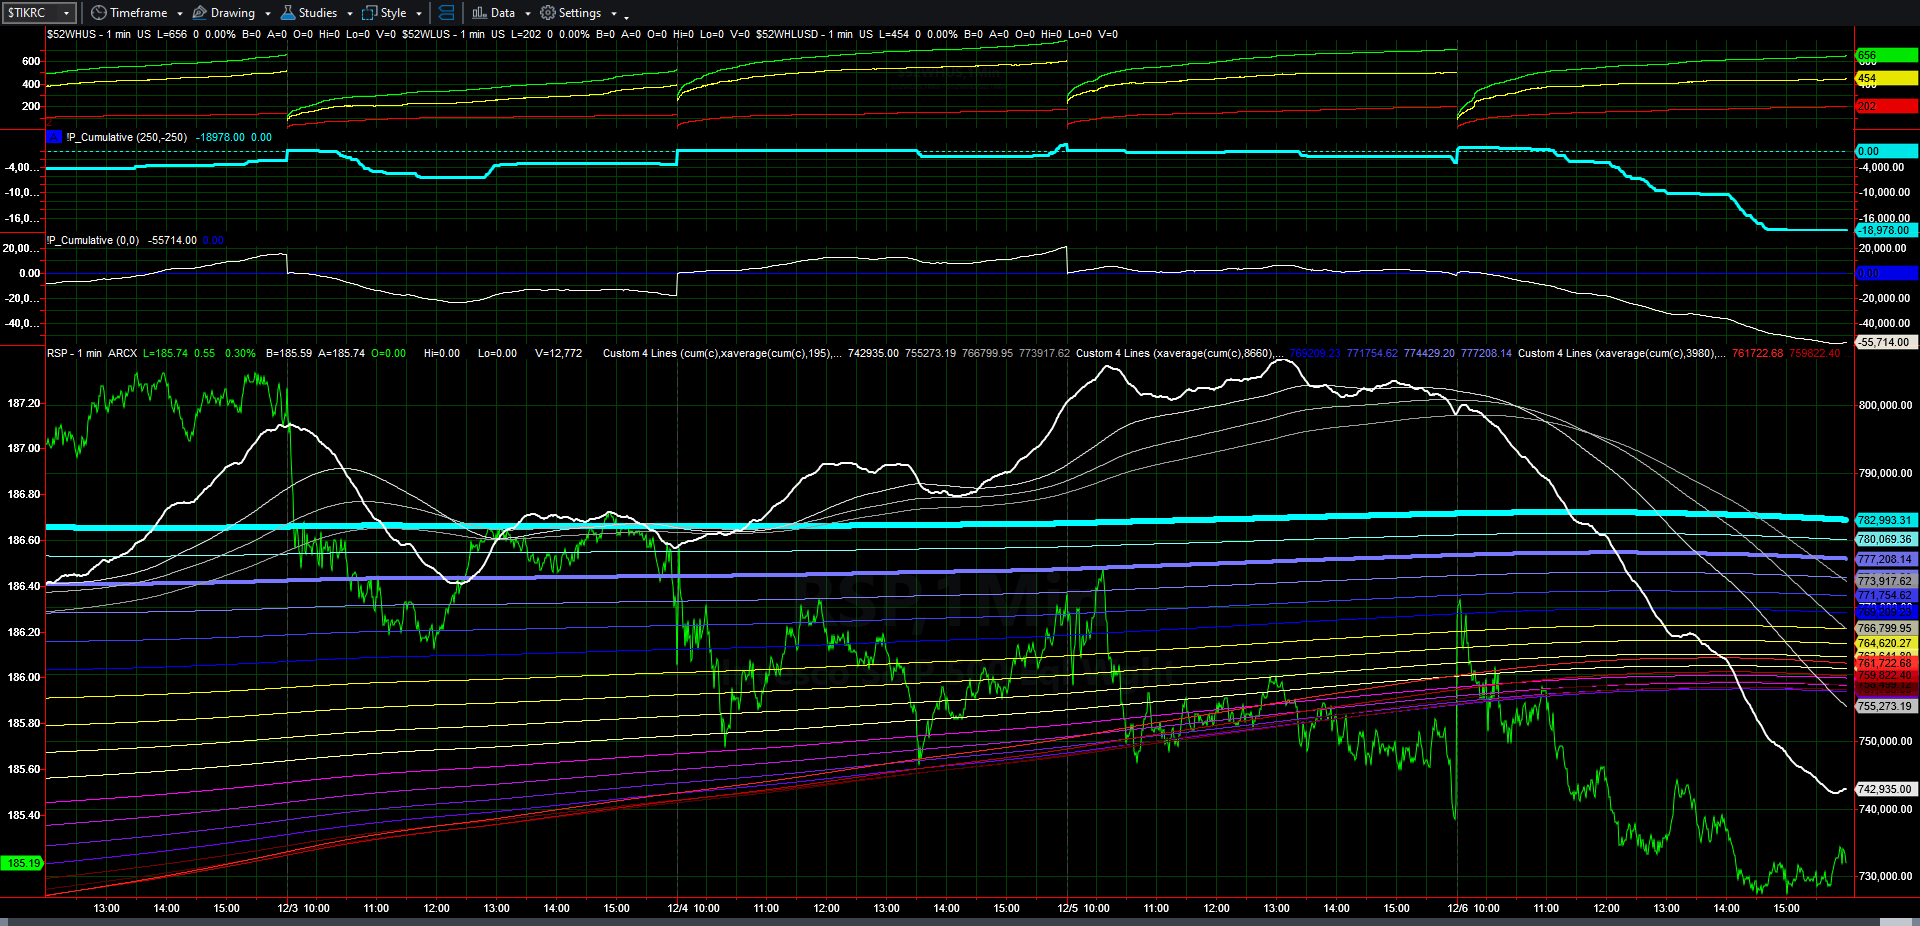Click the green 185.19 left axis price tag

click(x=23, y=863)
